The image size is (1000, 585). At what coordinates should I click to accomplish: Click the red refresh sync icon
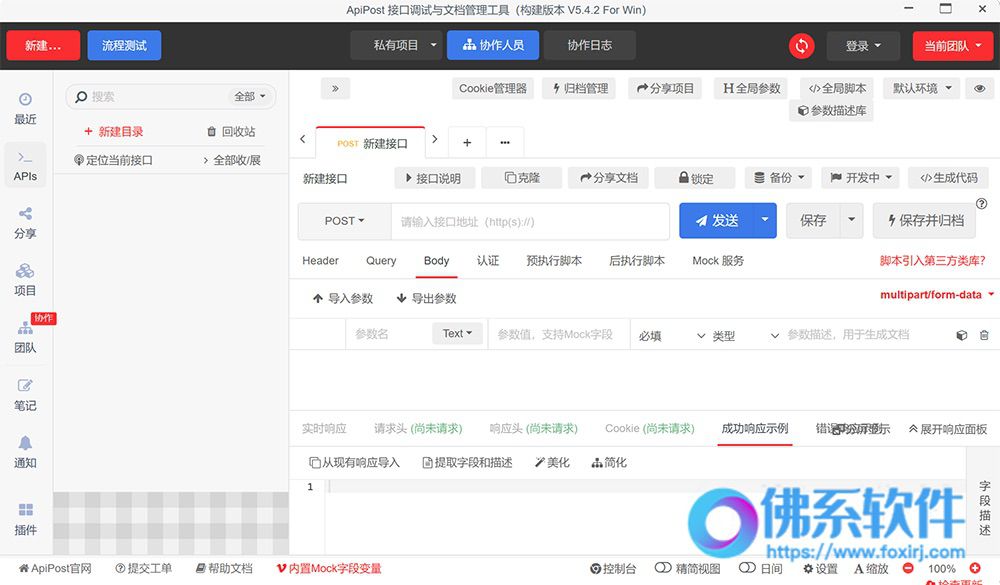(801, 46)
